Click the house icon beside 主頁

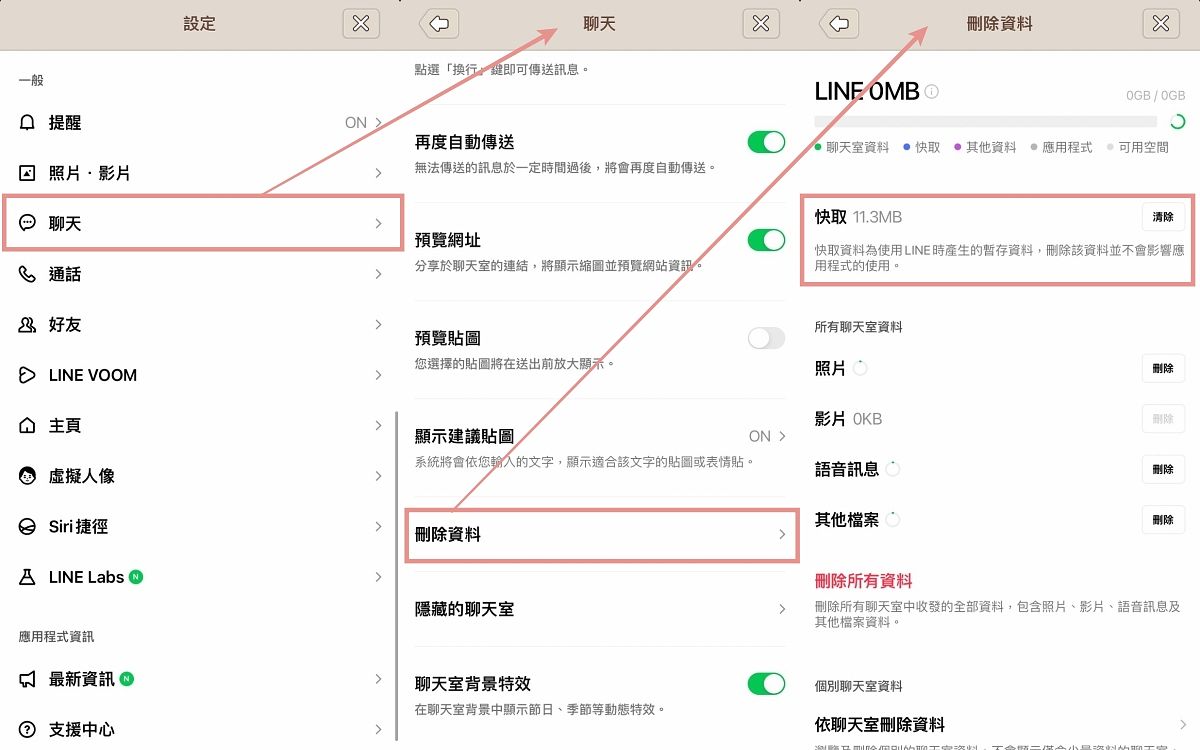[x=28, y=426]
